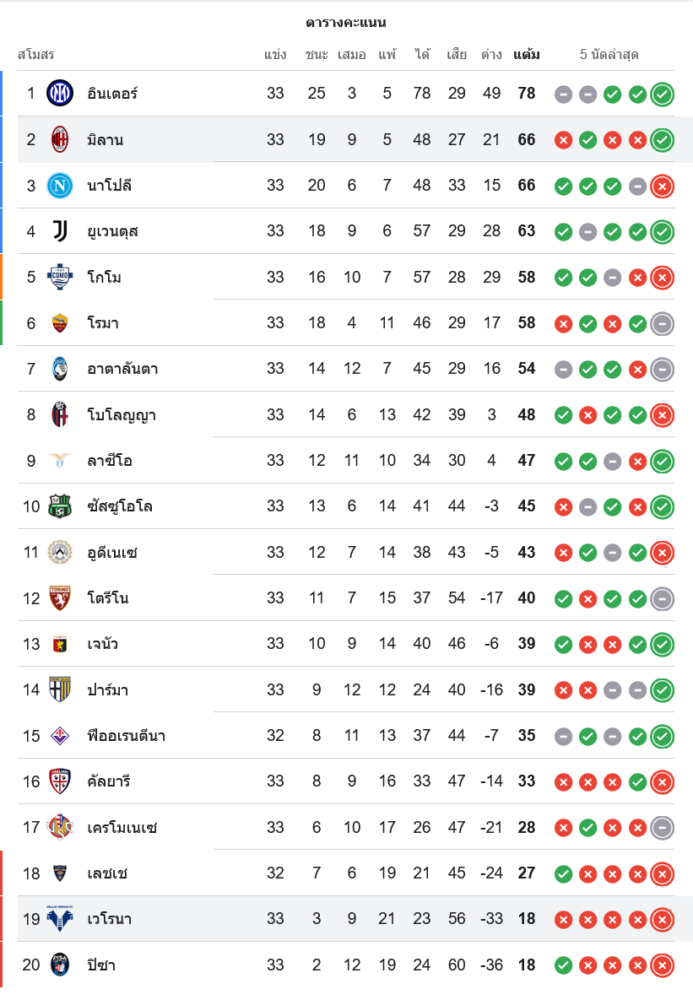The height and width of the screenshot is (1000, 693).
Task: Click the AC Milan crest icon
Action: (x=60, y=140)
